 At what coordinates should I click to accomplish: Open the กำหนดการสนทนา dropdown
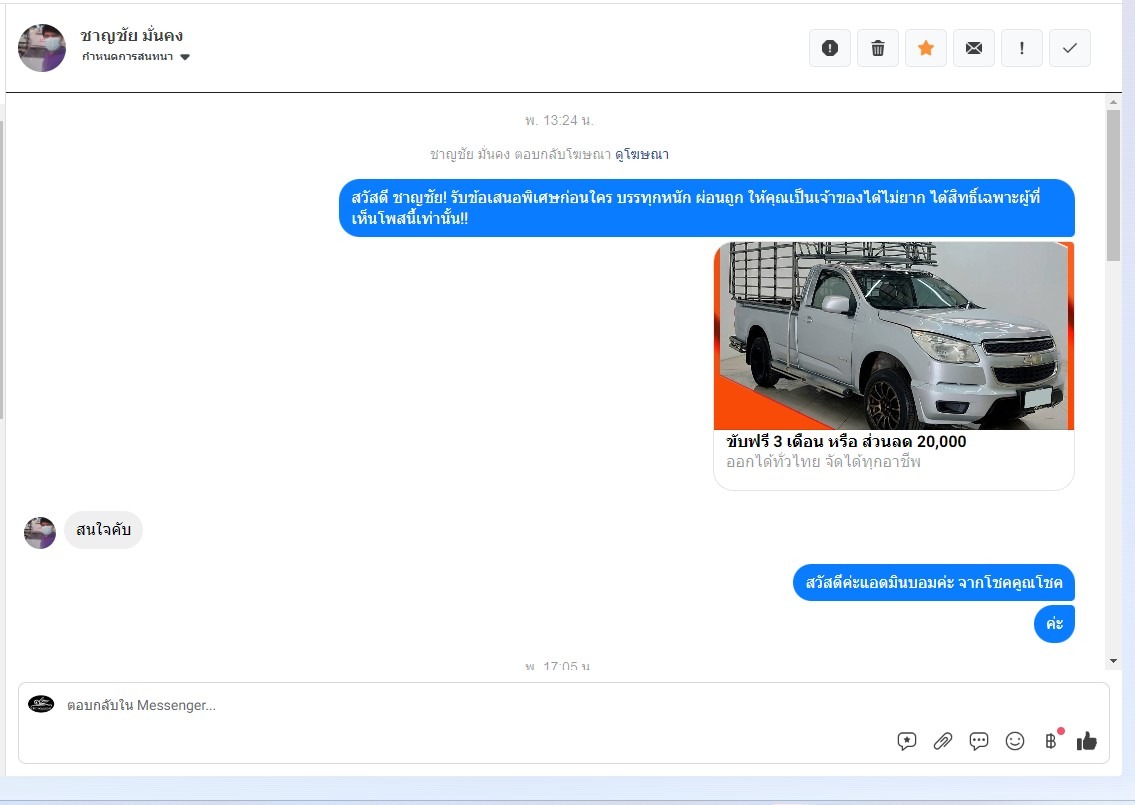point(135,57)
